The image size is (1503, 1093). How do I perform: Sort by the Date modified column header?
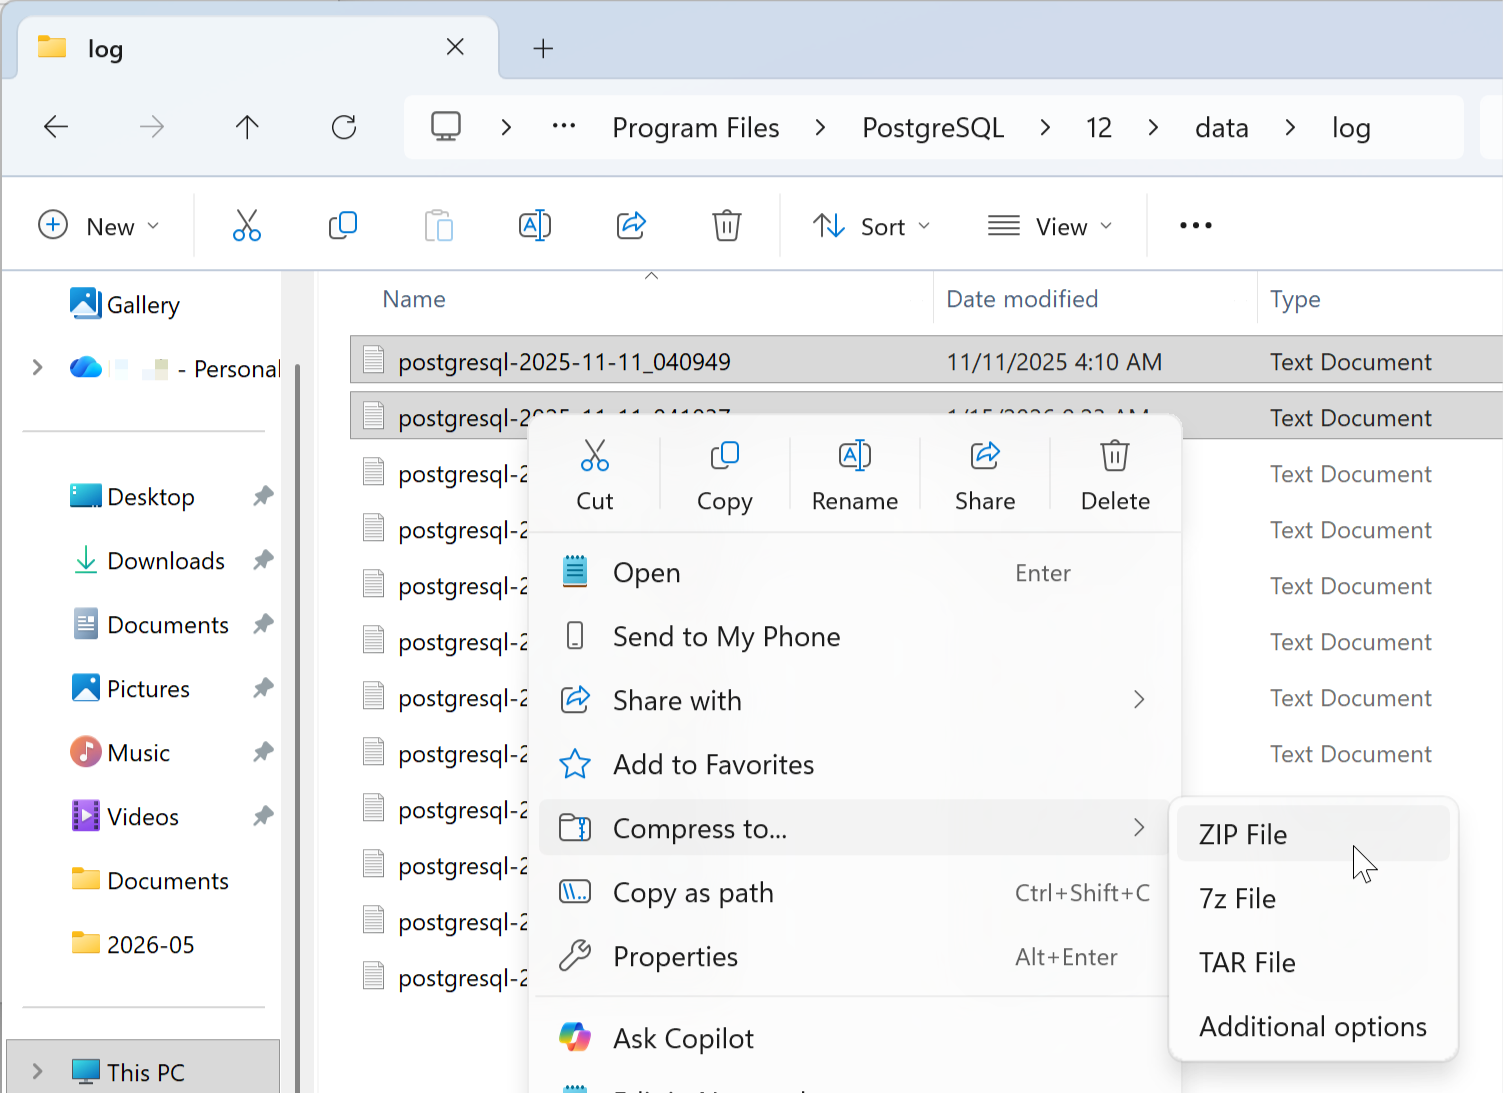click(x=1022, y=299)
